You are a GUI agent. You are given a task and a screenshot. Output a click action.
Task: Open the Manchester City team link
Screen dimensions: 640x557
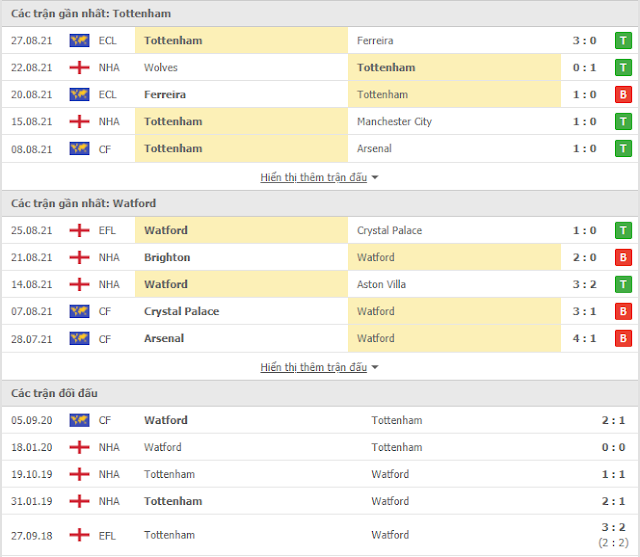tap(394, 122)
